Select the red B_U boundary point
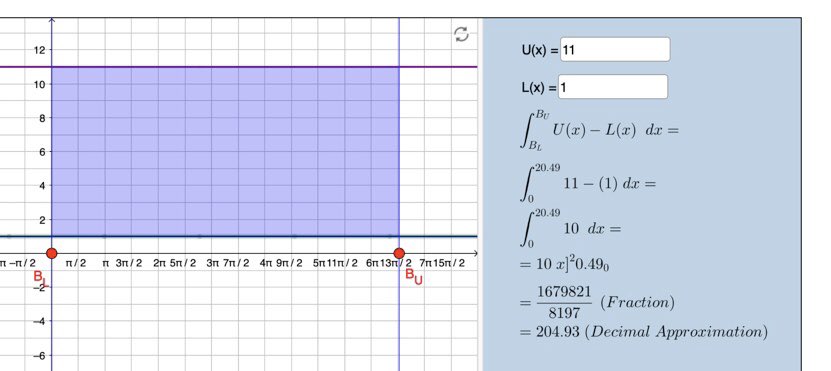Screen dimensions: 831x371 point(399,253)
